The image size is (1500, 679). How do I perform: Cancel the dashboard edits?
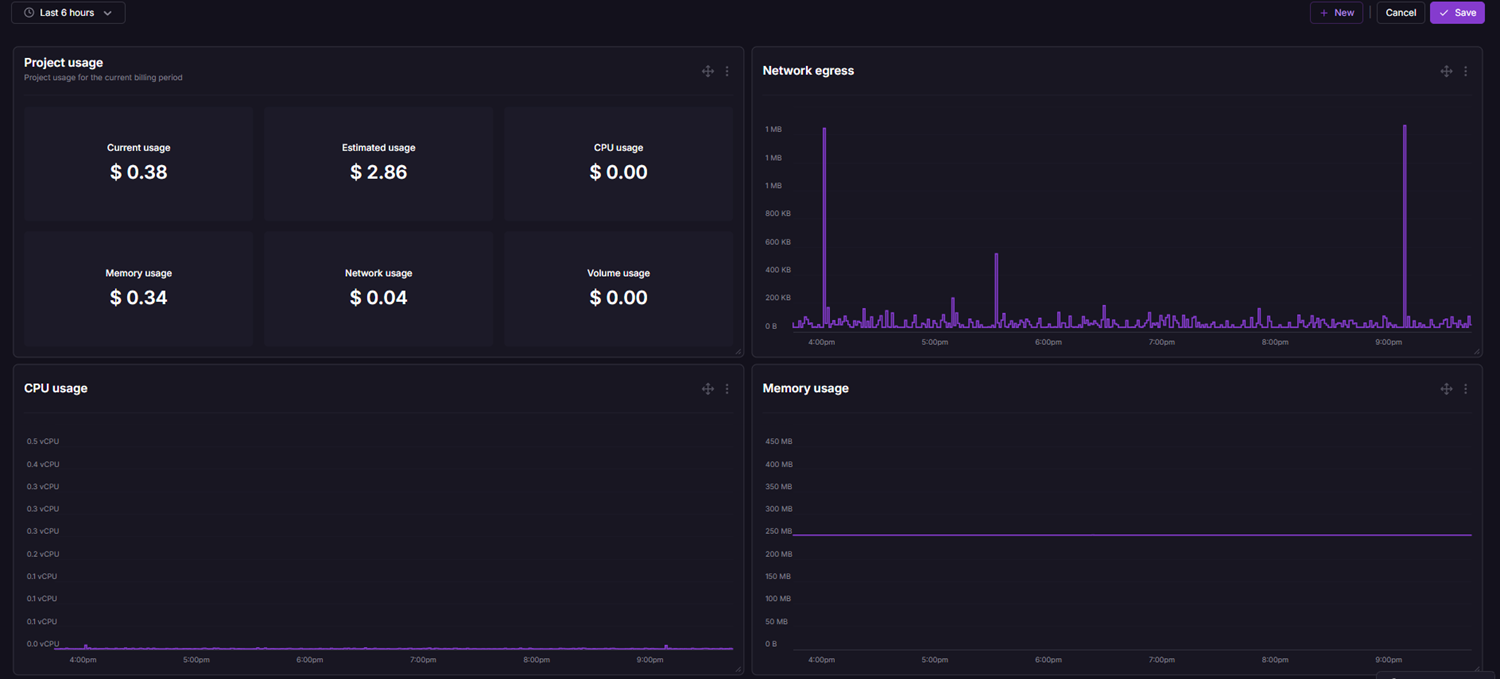pyautogui.click(x=1400, y=13)
